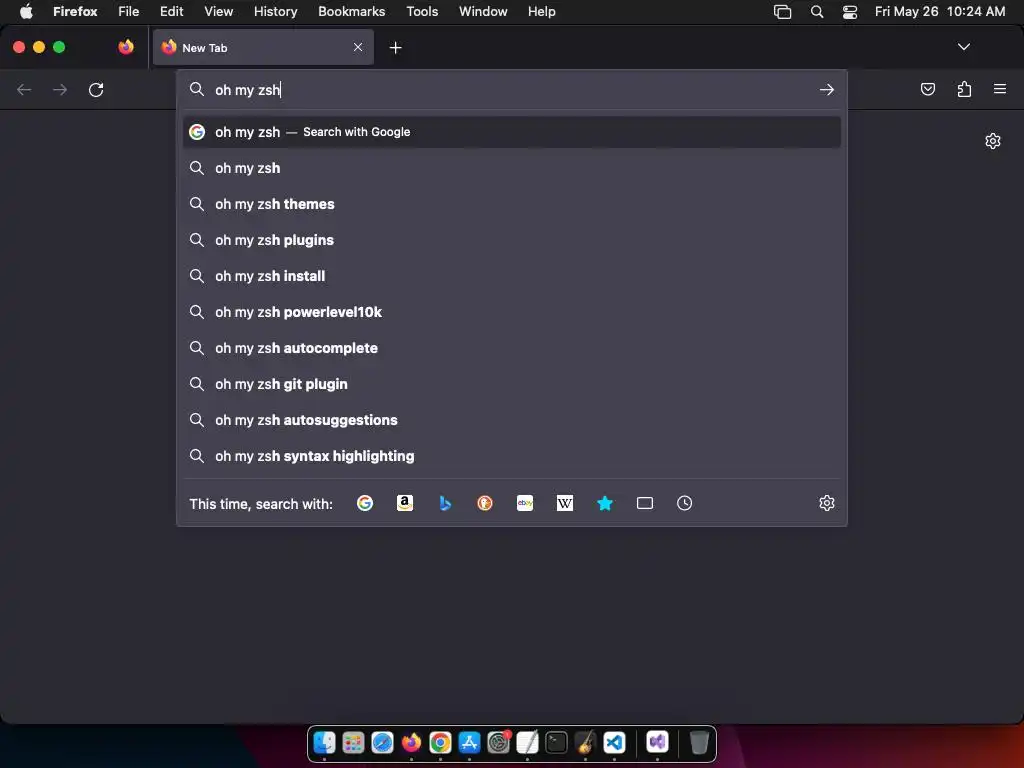Choose suggestion 'oh my zsh autosuggestions'
This screenshot has width=1024, height=768.
click(x=511, y=419)
